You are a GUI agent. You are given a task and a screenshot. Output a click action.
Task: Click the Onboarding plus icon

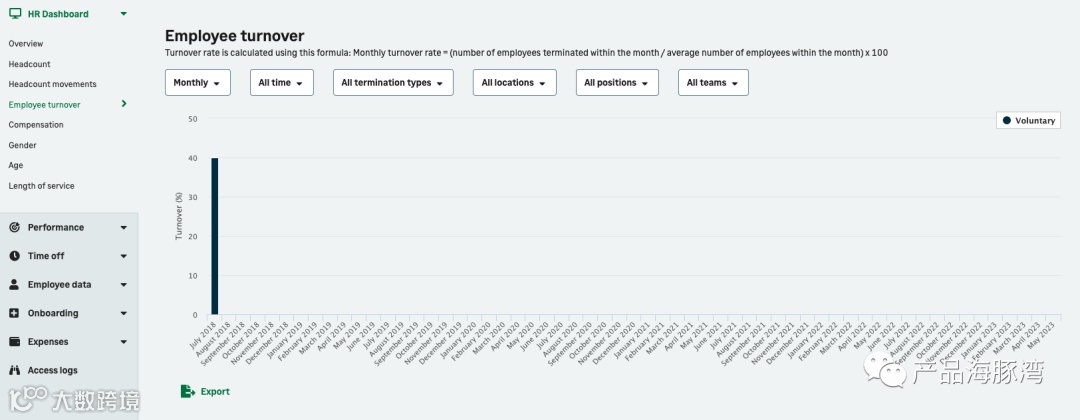click(x=15, y=313)
